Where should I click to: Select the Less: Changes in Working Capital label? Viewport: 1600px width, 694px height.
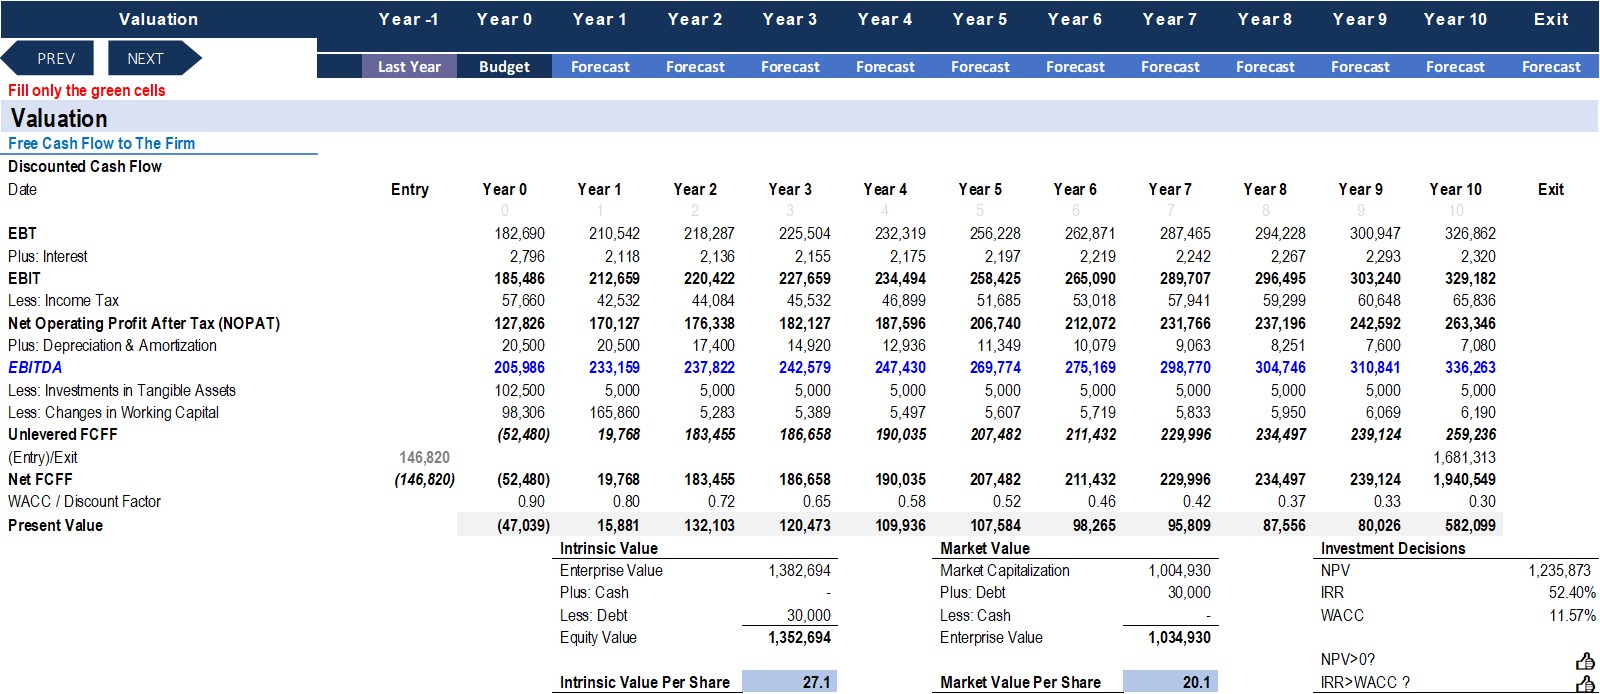[113, 412]
